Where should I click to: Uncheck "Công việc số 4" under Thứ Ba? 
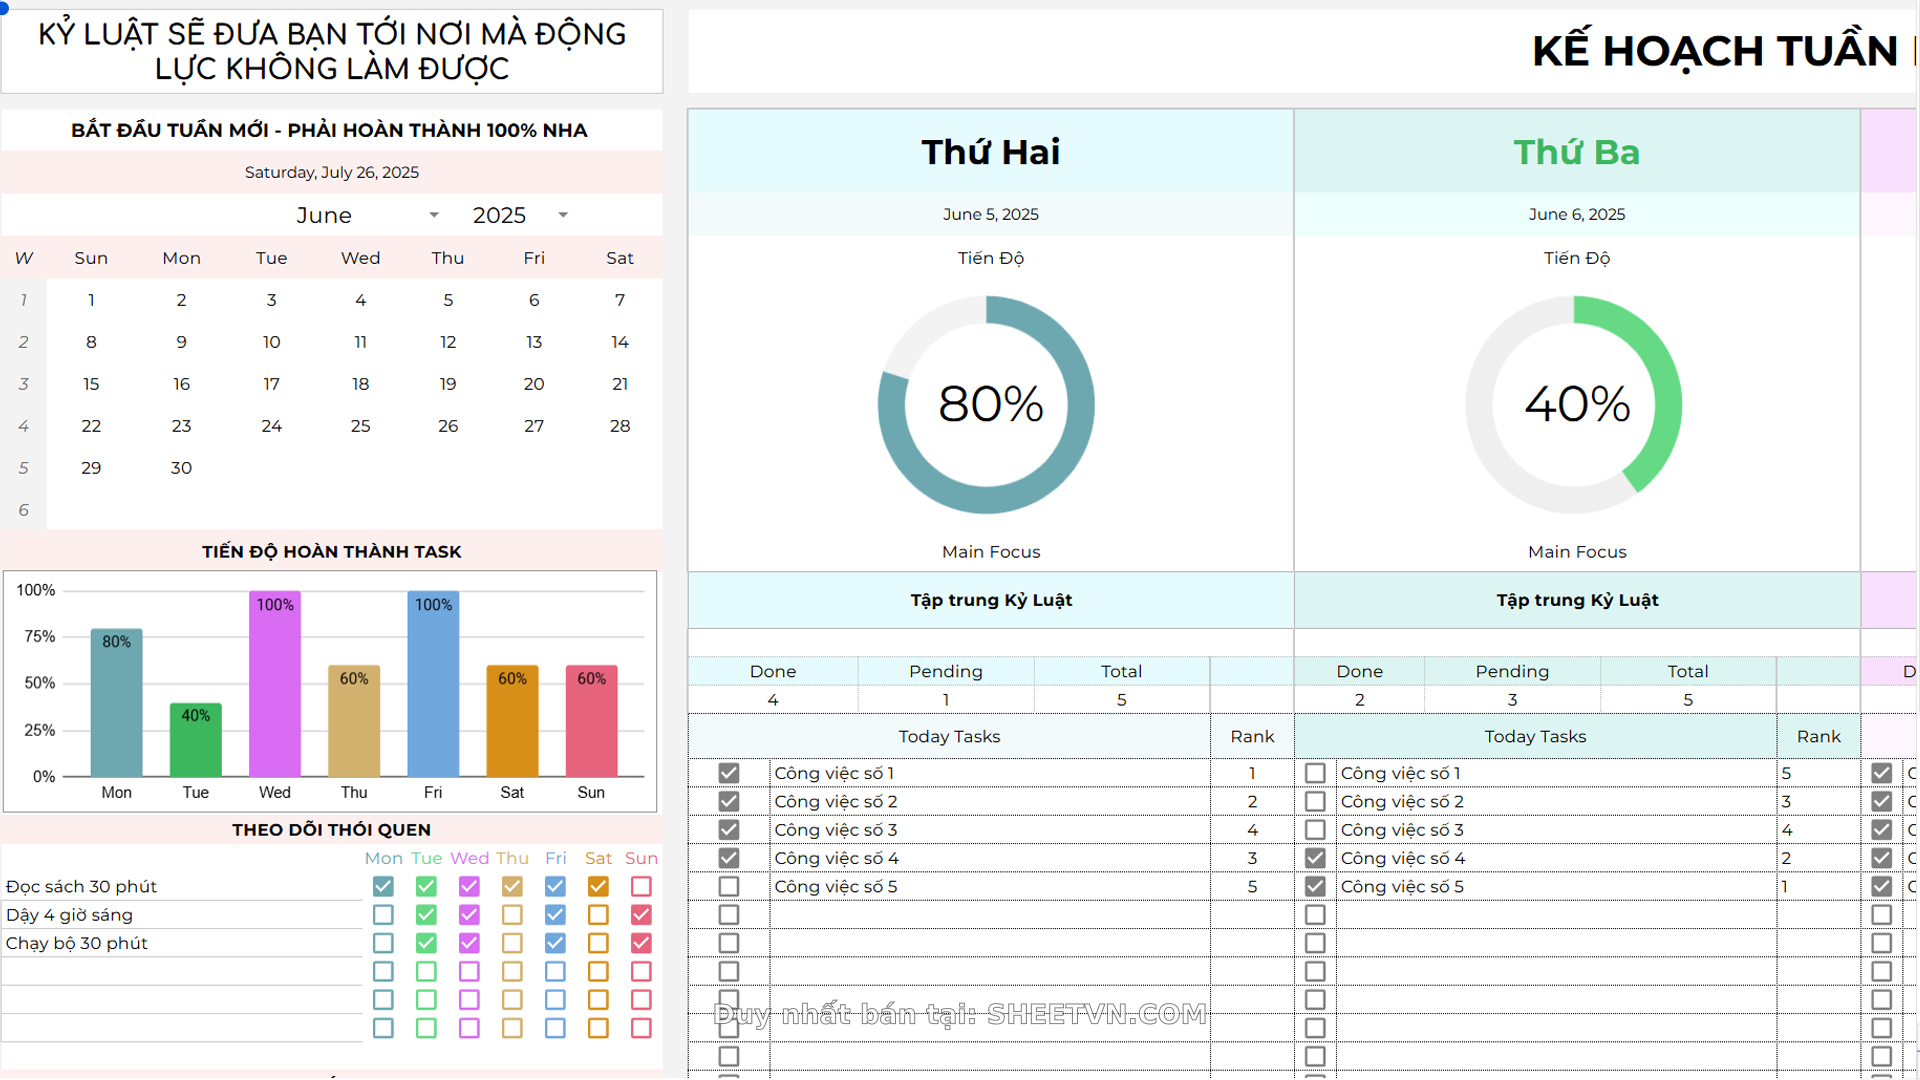pos(1314,858)
